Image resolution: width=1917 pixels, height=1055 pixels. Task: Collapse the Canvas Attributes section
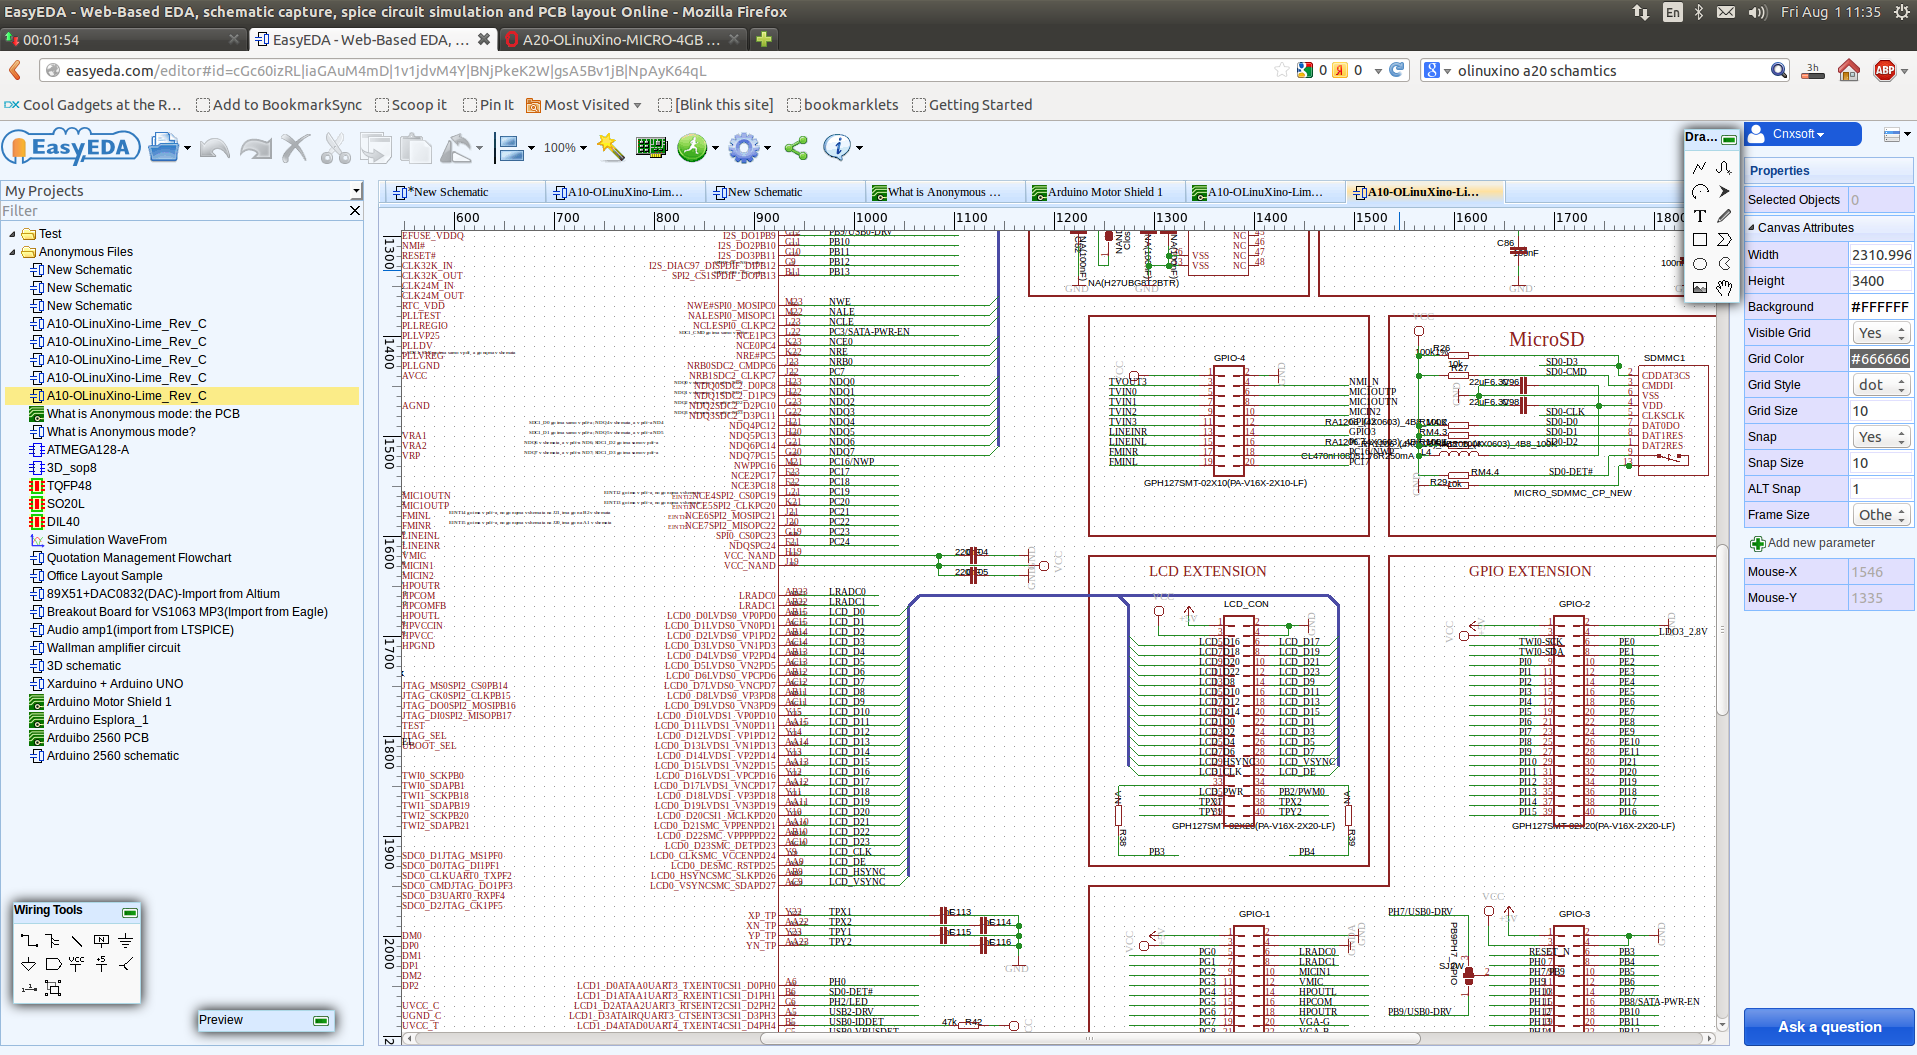(1752, 227)
